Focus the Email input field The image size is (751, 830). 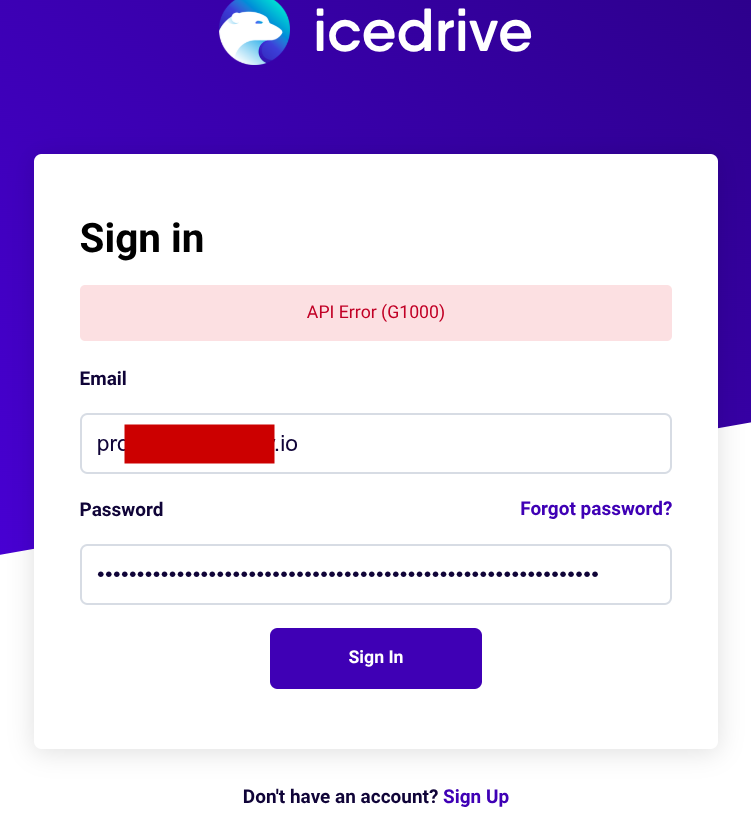tap(480, 443)
